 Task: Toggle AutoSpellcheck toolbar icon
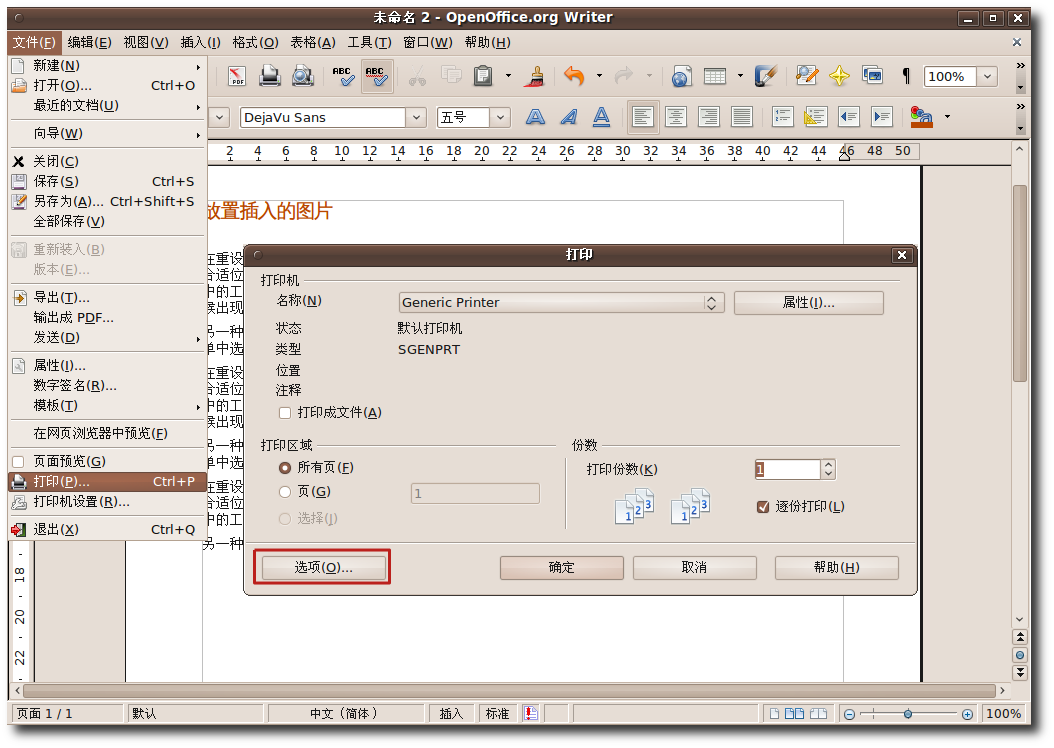[x=376, y=76]
